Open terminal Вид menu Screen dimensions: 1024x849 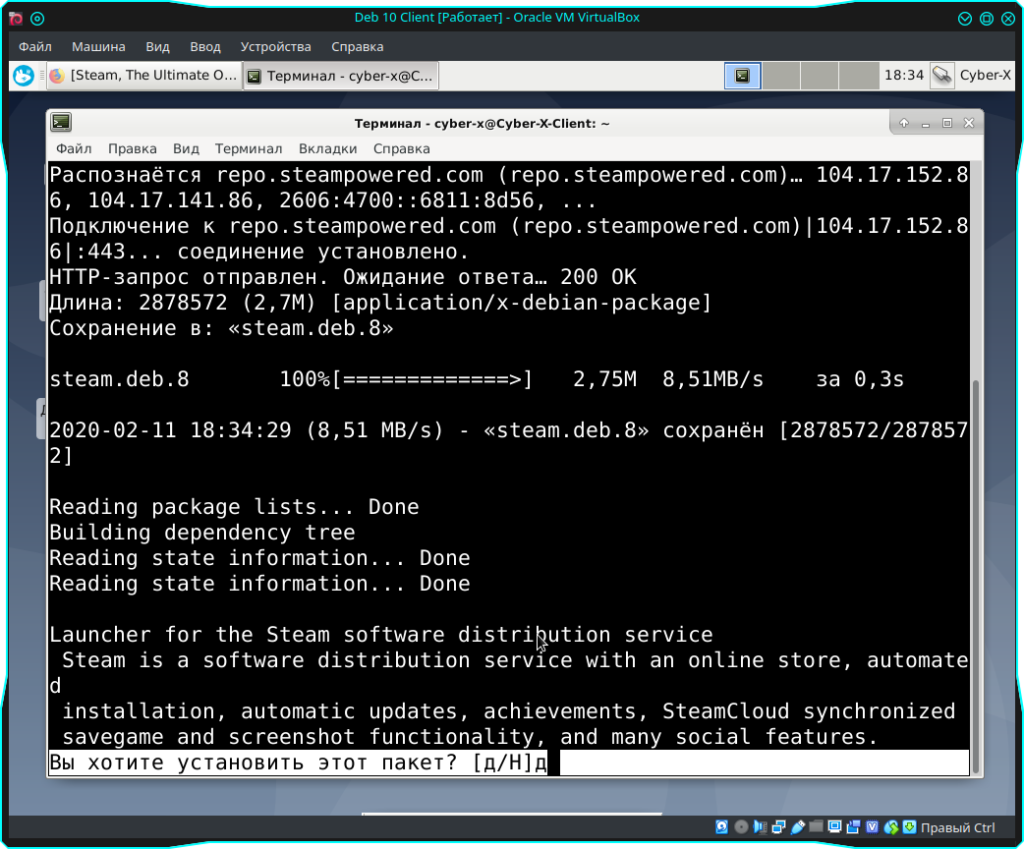click(x=186, y=149)
